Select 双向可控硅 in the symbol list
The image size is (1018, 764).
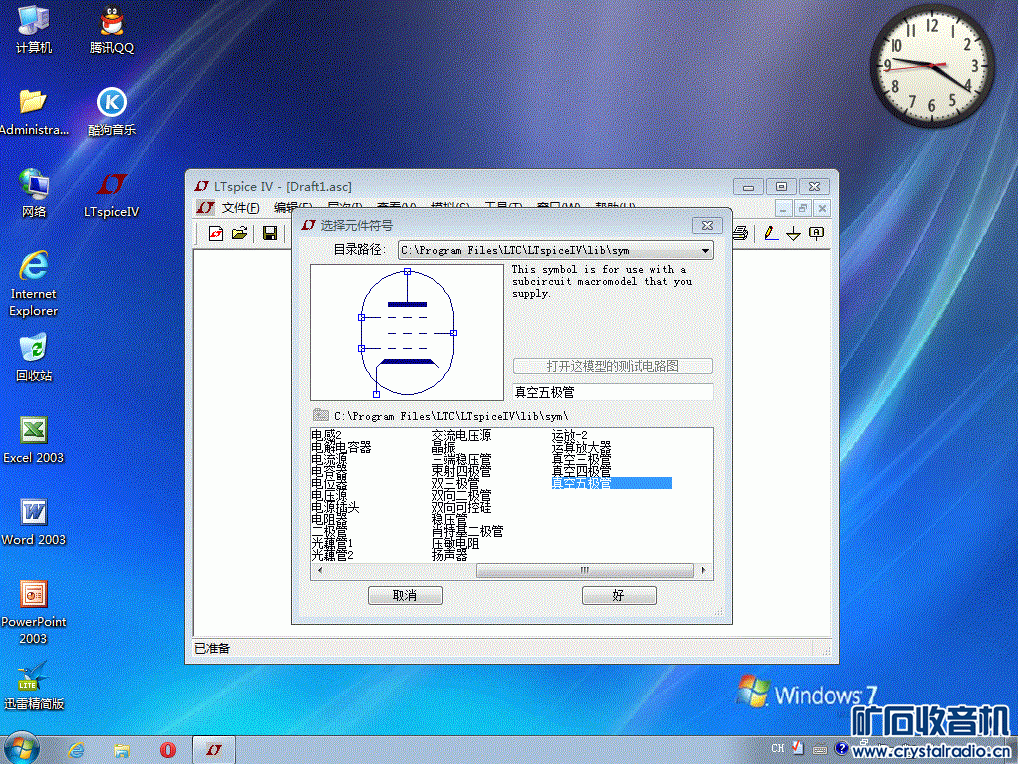(x=462, y=507)
